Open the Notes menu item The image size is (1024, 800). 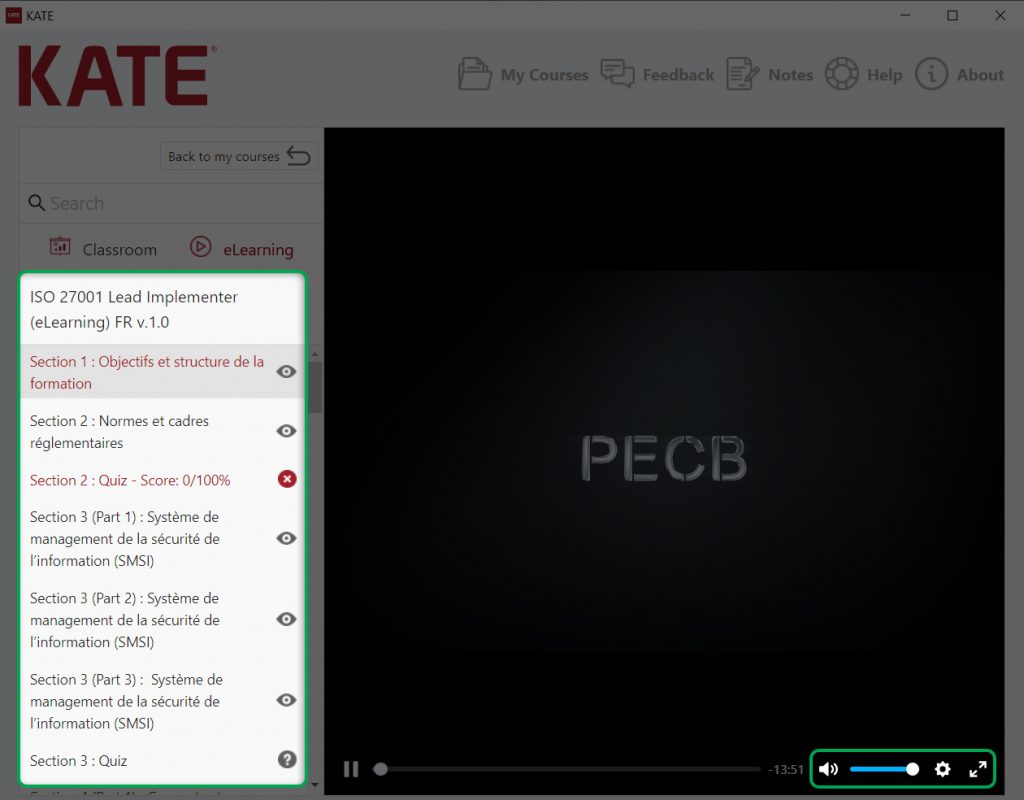[x=770, y=74]
